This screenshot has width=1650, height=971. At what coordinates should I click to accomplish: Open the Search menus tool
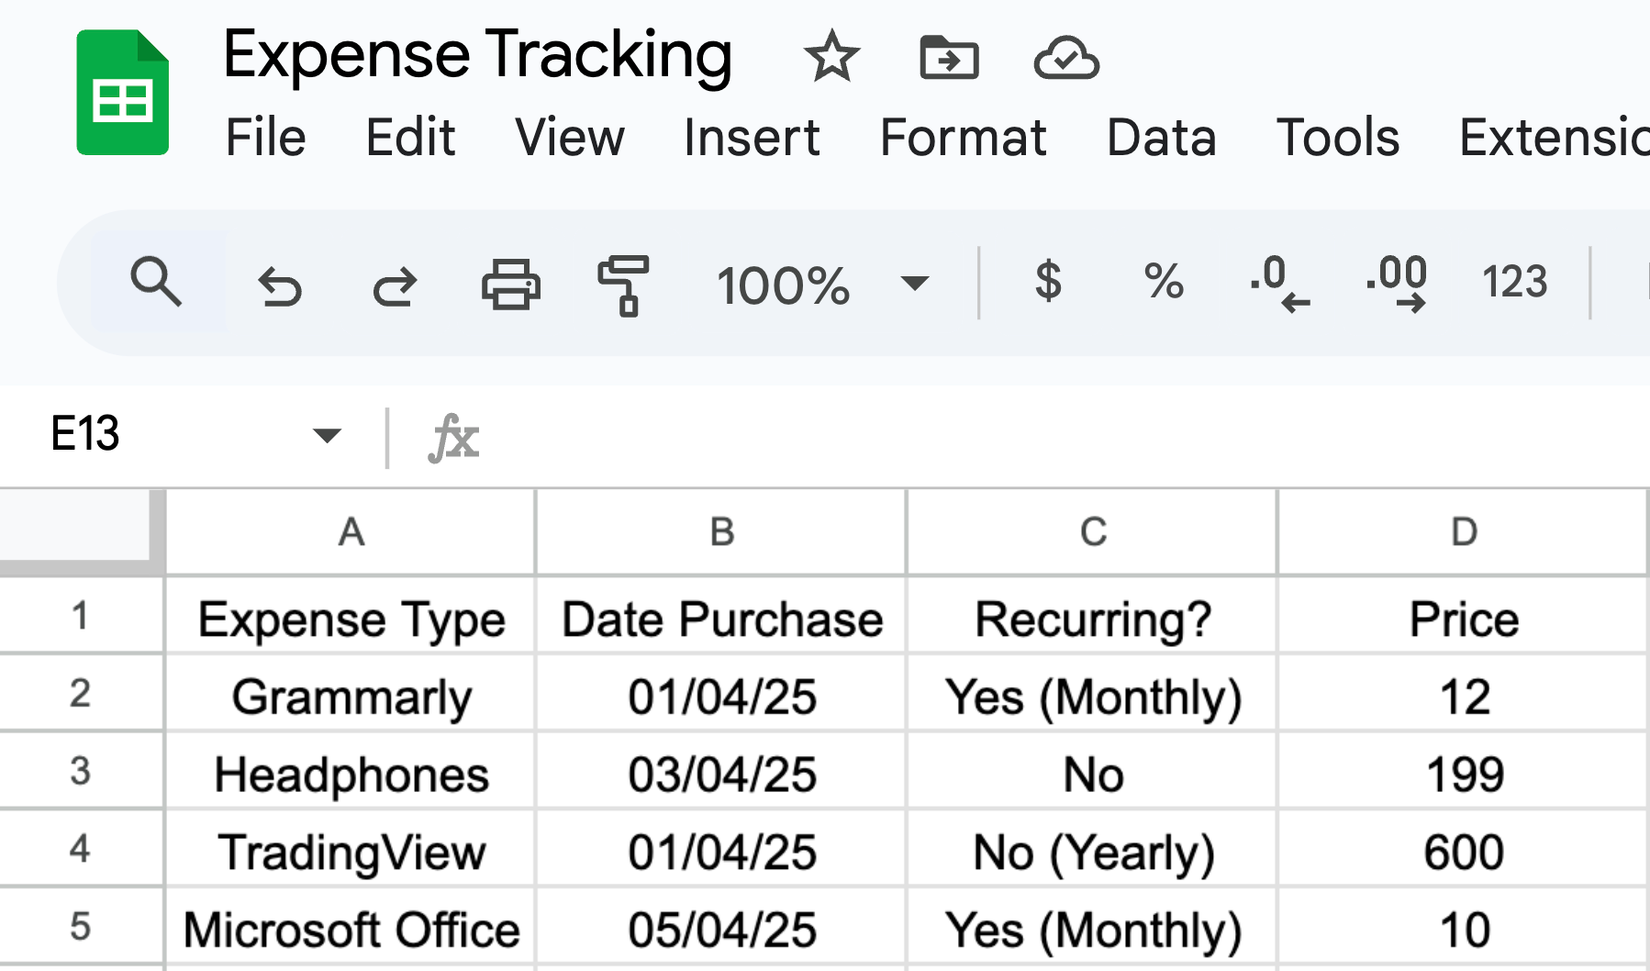pos(156,284)
